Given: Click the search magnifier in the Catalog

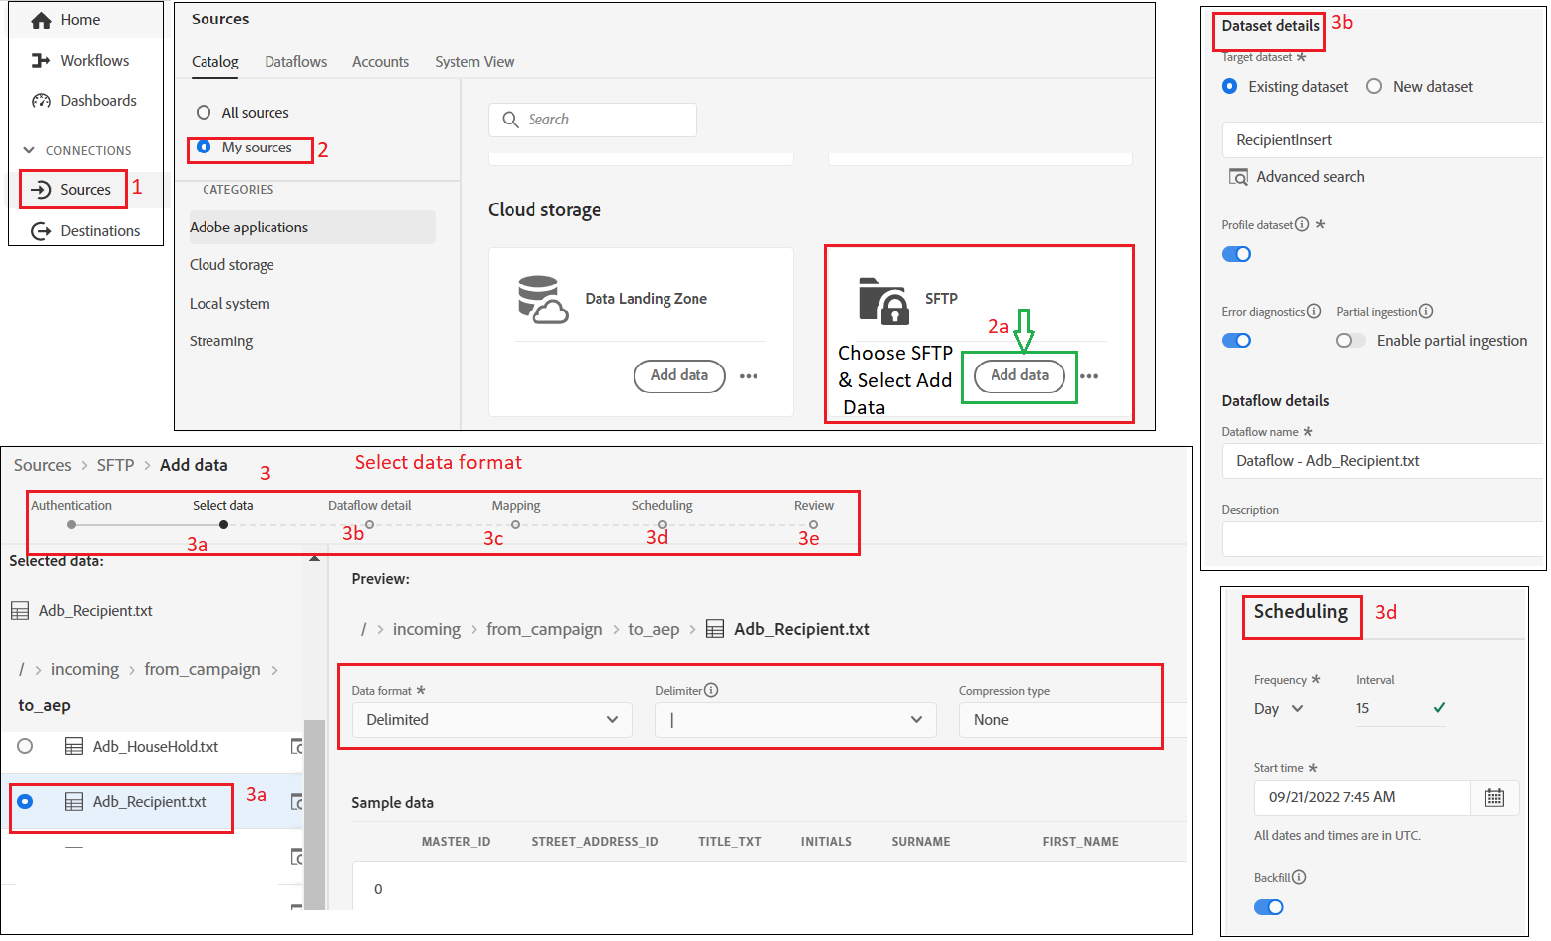Looking at the screenshot, I should coord(511,119).
